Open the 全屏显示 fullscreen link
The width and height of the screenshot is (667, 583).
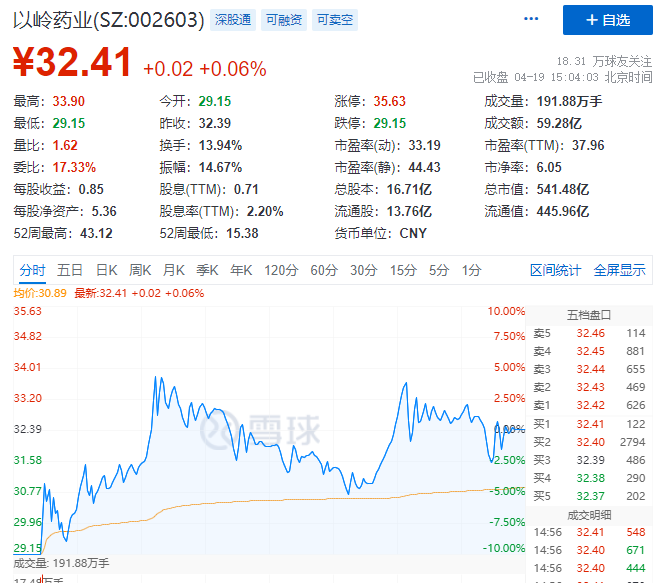point(619,270)
